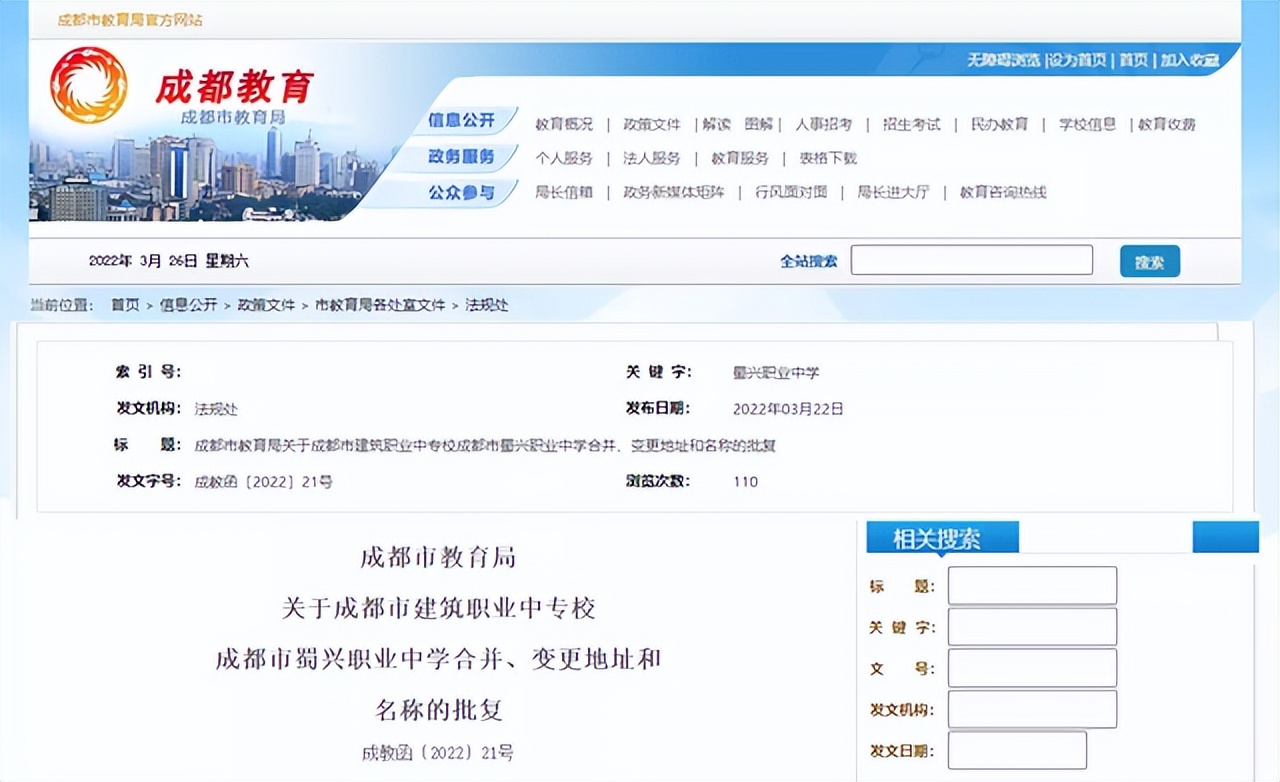1280x782 pixels.
Task: Click 加入收藏 to bookmark the site
Action: (x=1190, y=60)
